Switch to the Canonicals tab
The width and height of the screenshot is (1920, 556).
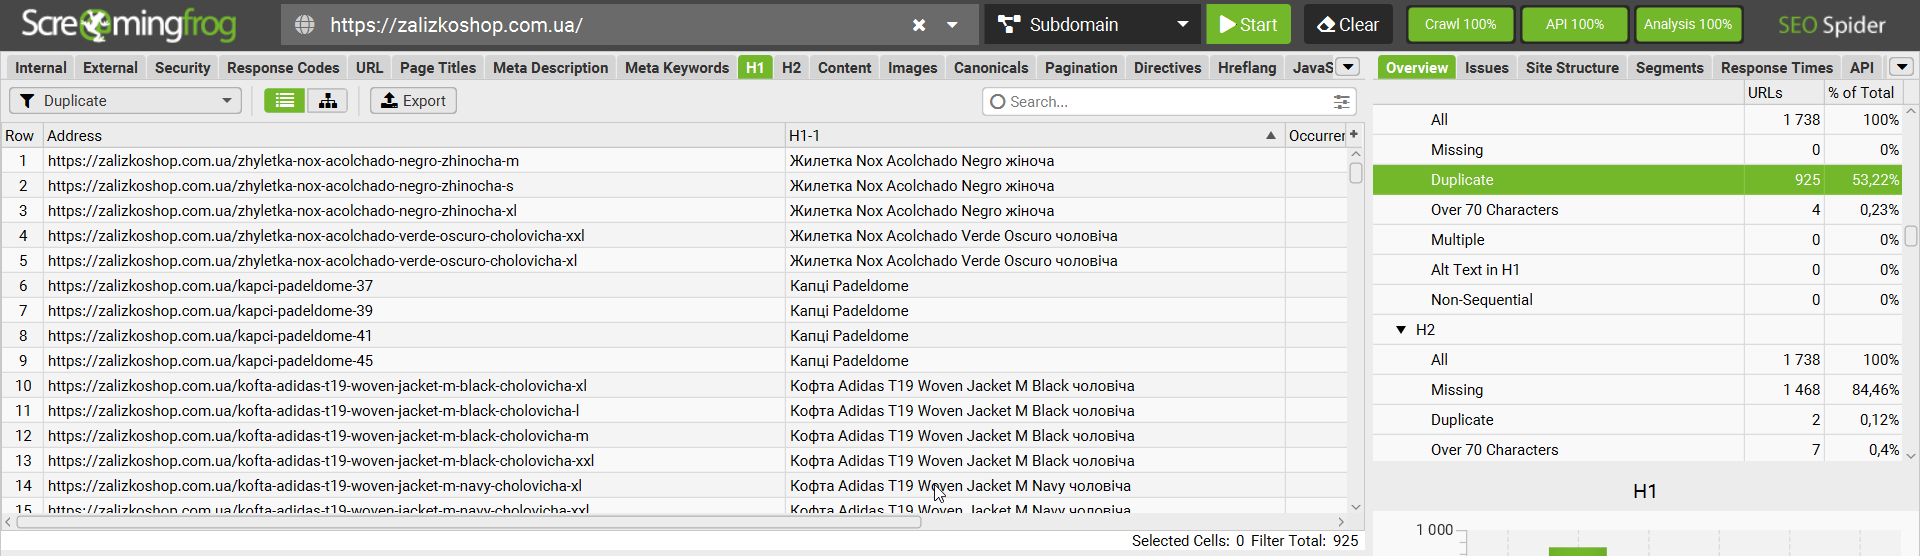(x=991, y=67)
